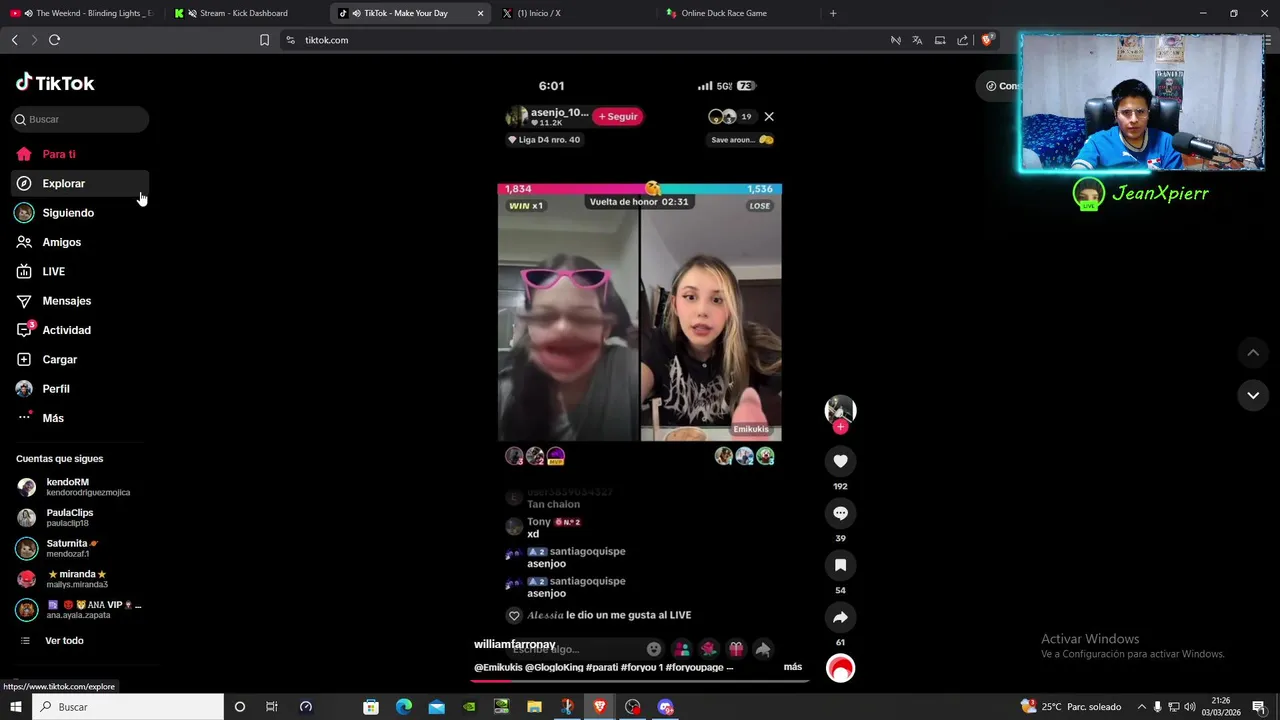This screenshot has width=1280, height=720.
Task: Save video with bookmark icon
Action: 840,565
